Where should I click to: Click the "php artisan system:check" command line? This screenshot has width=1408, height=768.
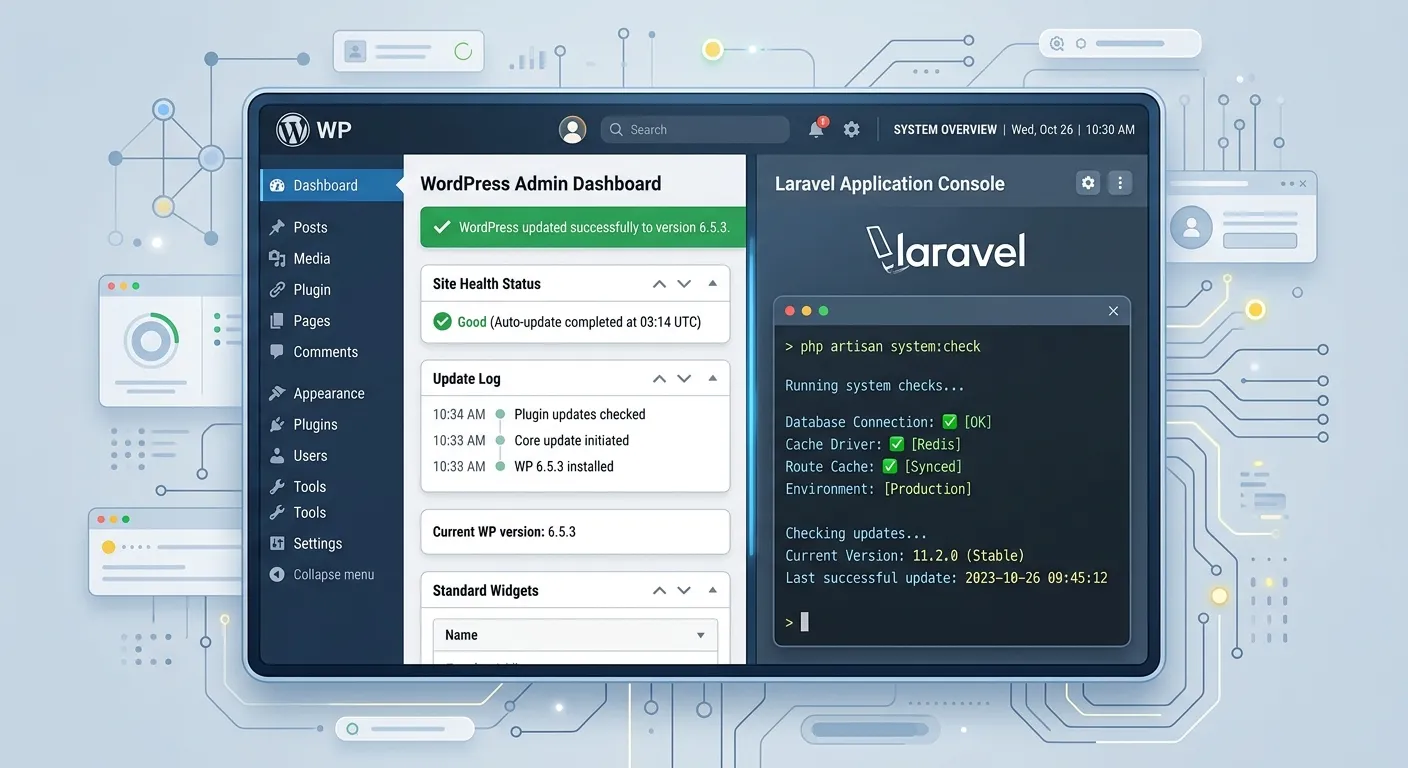[883, 347]
